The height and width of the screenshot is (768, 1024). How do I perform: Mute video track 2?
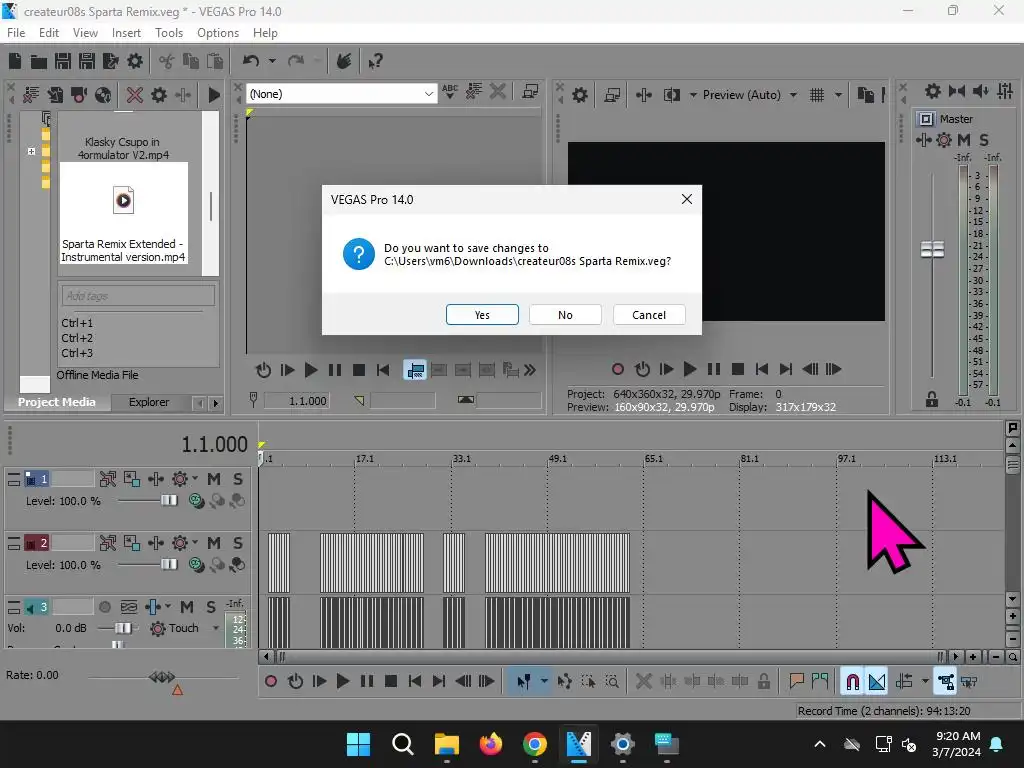coord(214,543)
